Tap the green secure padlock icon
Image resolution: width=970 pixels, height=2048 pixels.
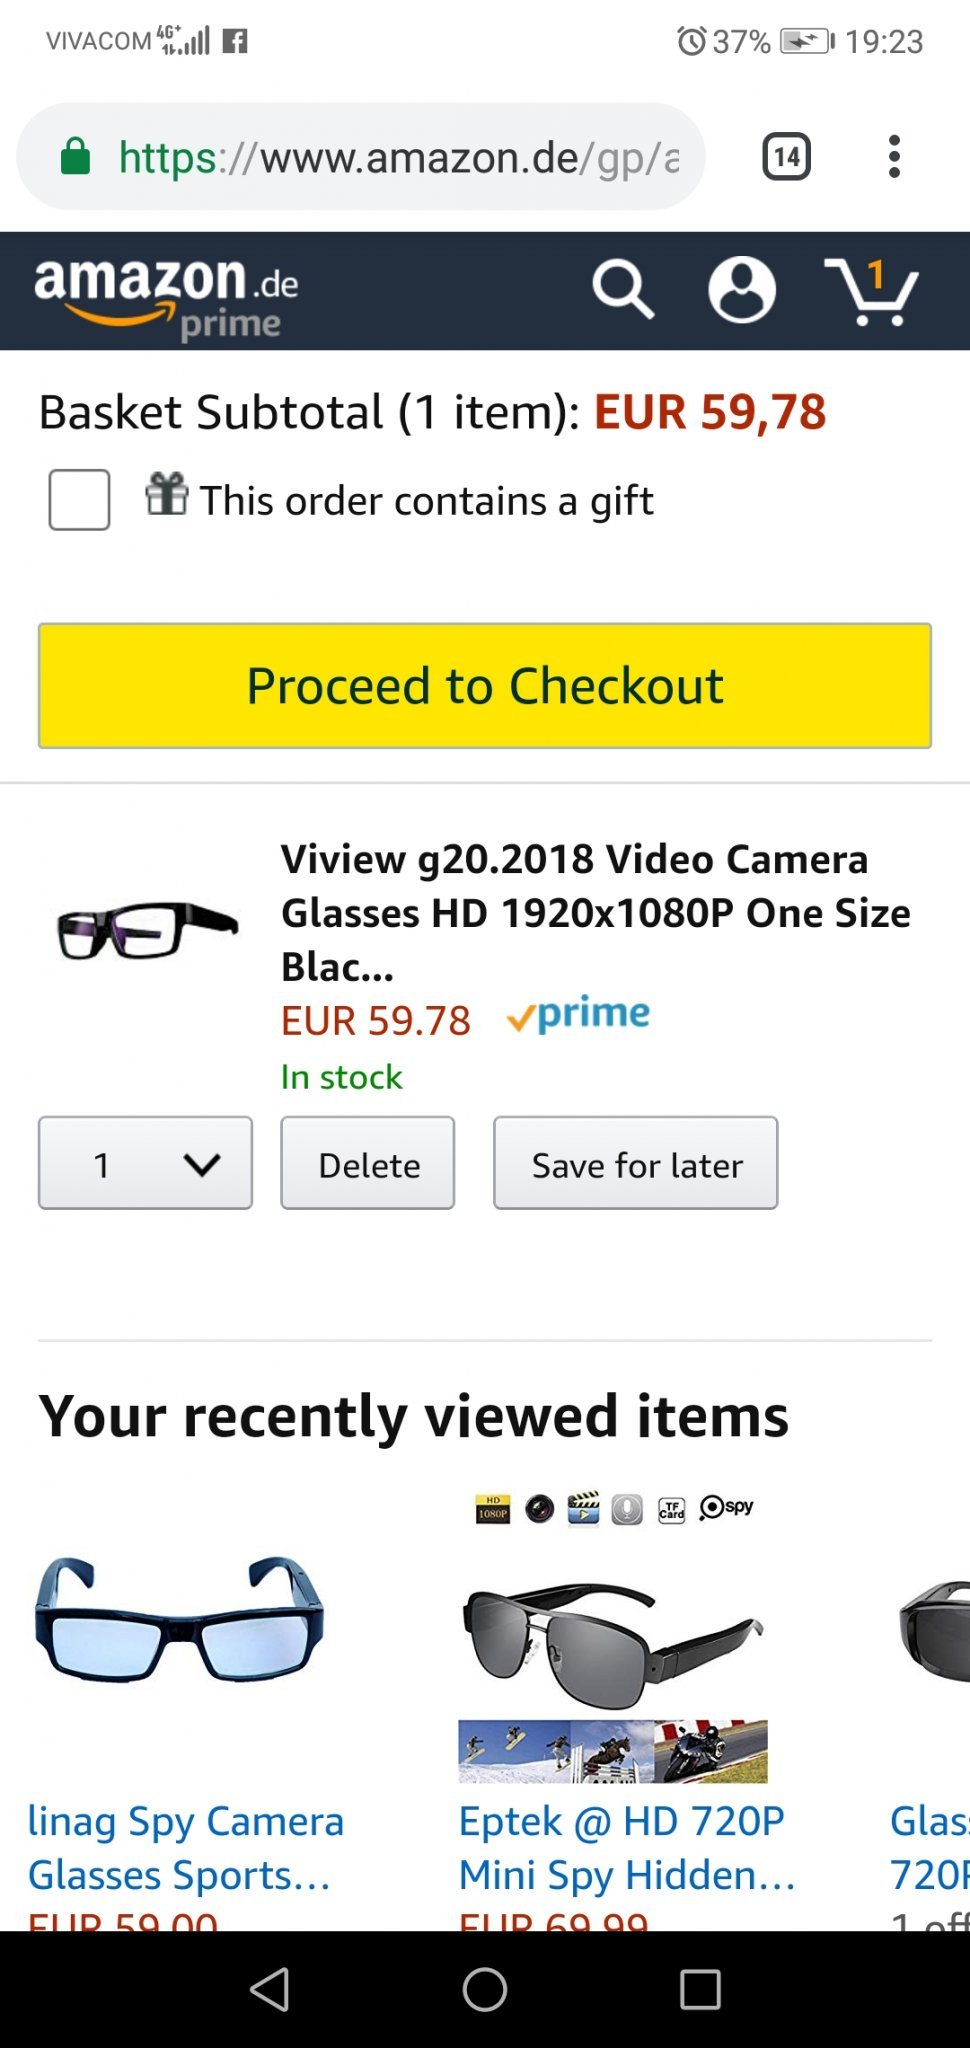coord(76,157)
